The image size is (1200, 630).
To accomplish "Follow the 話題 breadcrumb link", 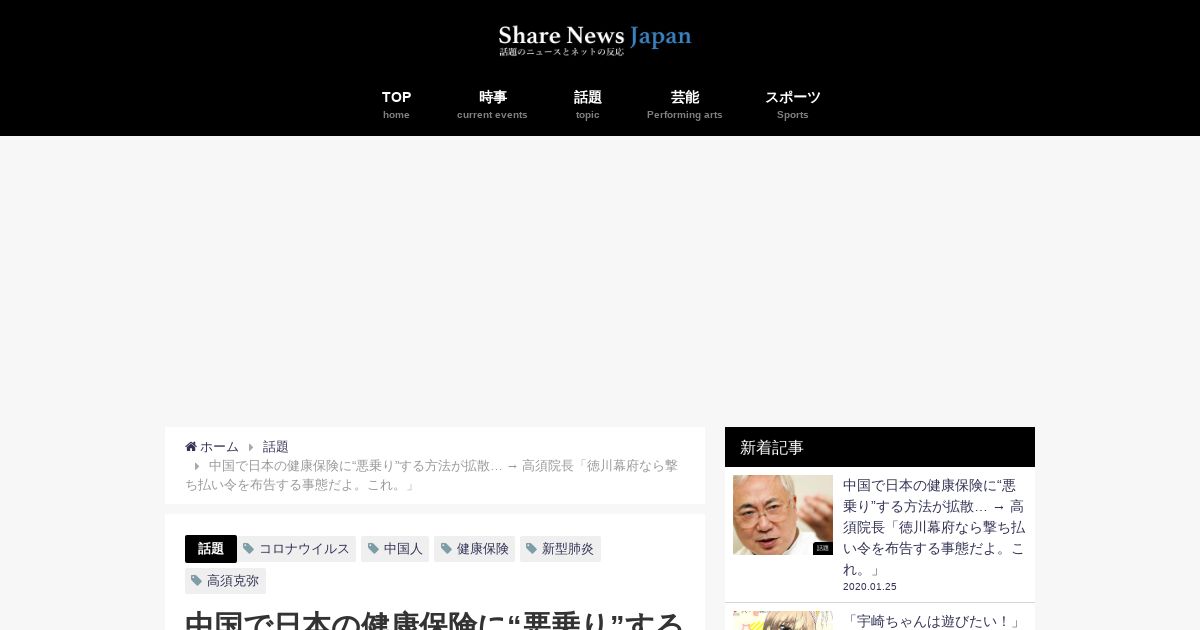I will coord(276,447).
